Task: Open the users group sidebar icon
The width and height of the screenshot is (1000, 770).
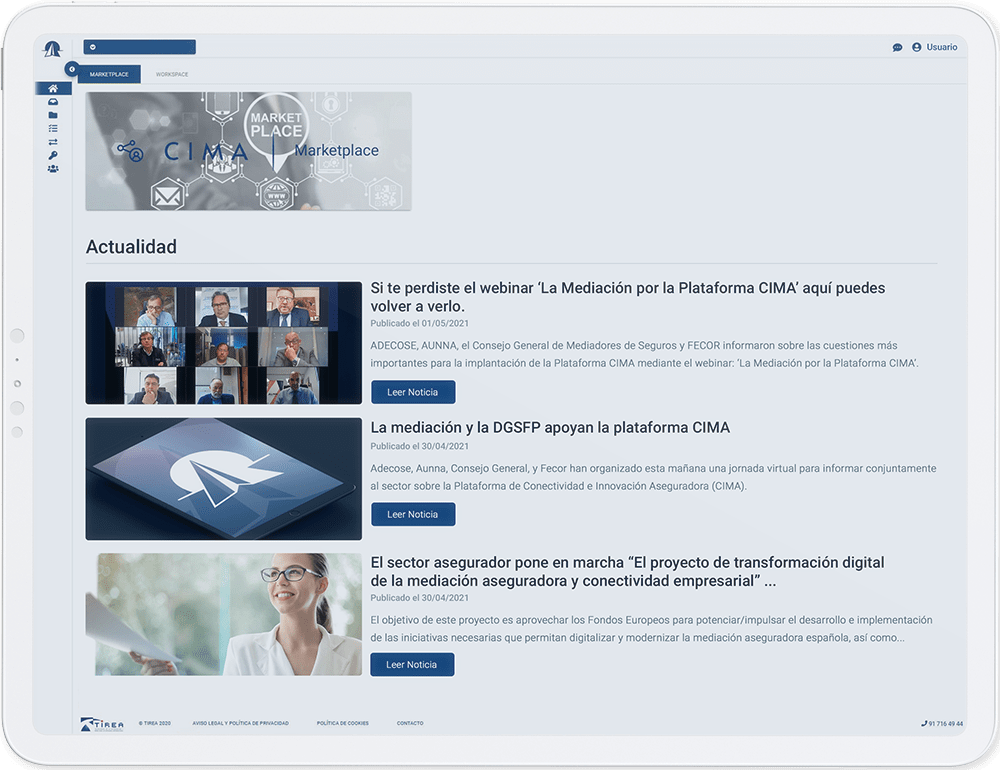Action: point(53,169)
